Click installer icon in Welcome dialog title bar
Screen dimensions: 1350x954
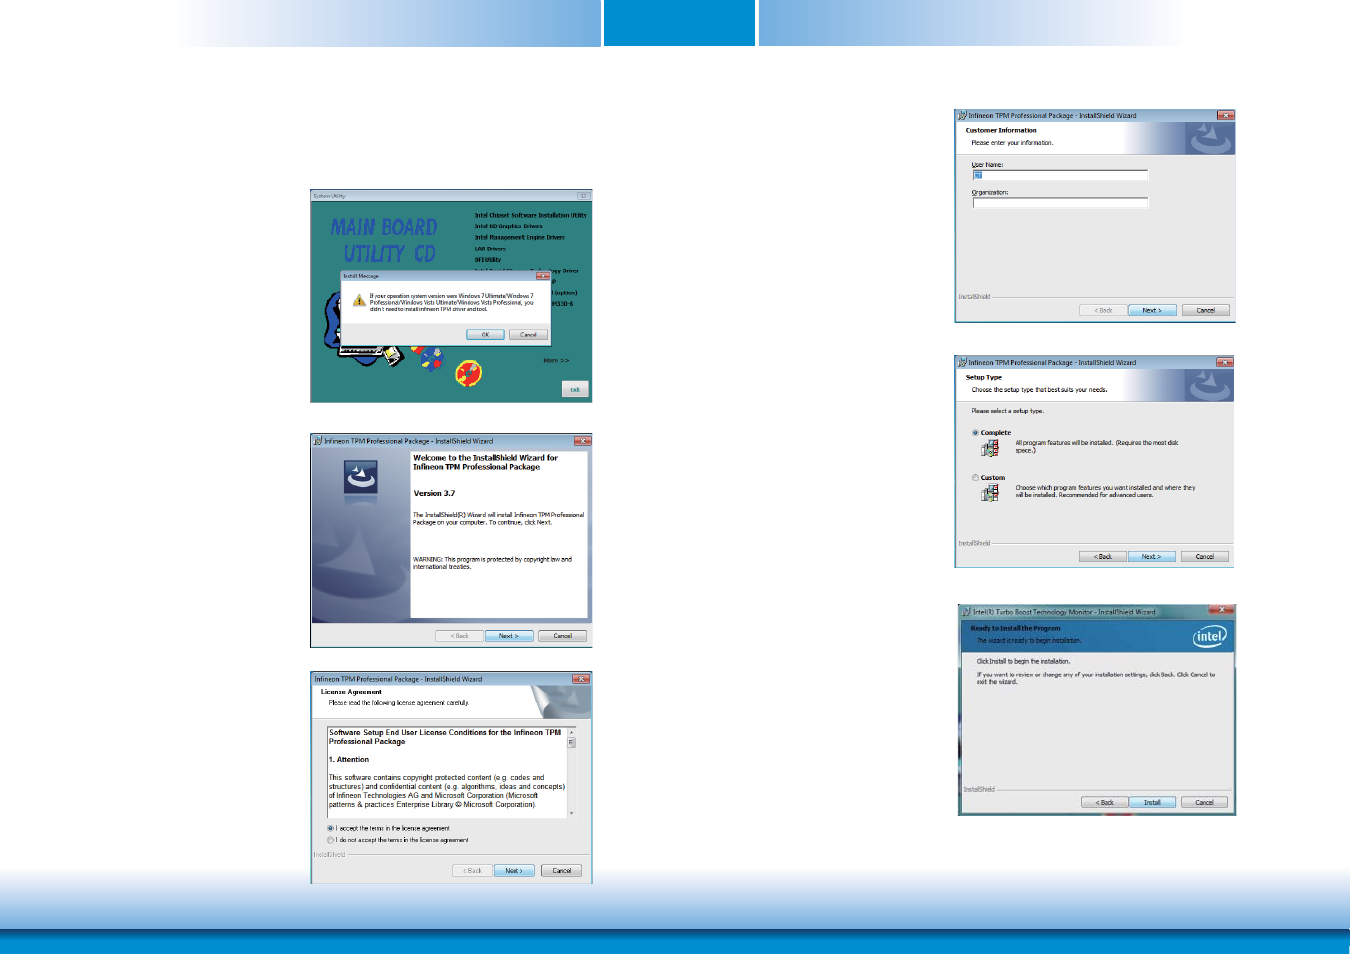[318, 441]
